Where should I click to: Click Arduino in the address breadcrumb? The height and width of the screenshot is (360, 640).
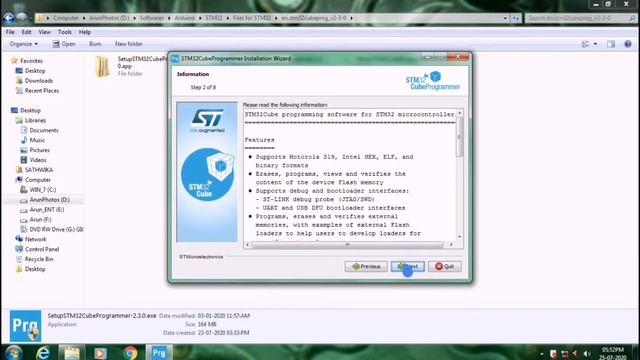184,18
